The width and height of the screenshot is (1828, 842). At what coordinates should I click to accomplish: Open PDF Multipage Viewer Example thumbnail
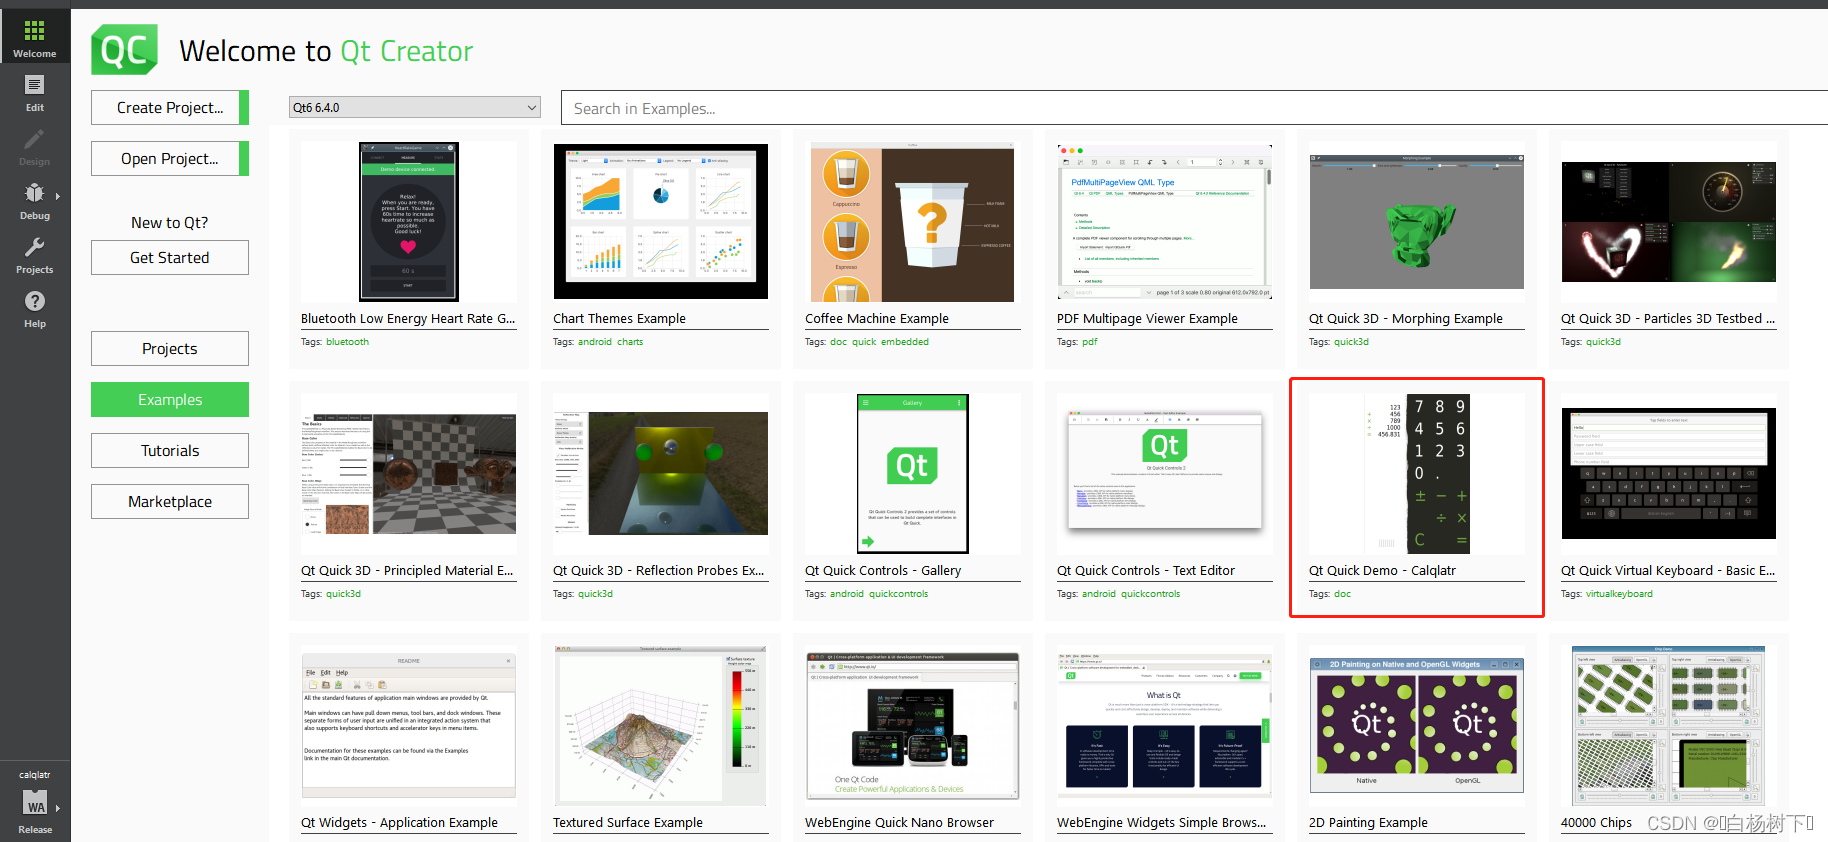pos(1165,222)
